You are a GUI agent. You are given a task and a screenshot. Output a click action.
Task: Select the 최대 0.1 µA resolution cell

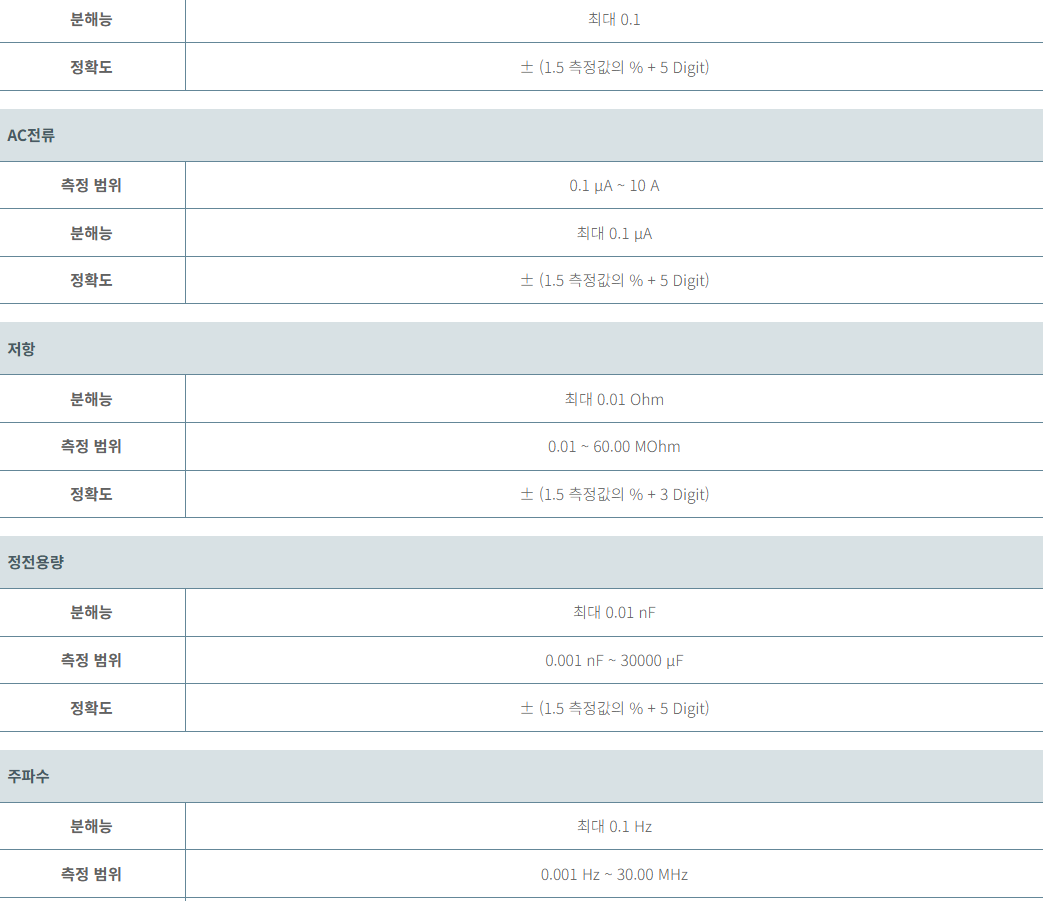coord(614,233)
